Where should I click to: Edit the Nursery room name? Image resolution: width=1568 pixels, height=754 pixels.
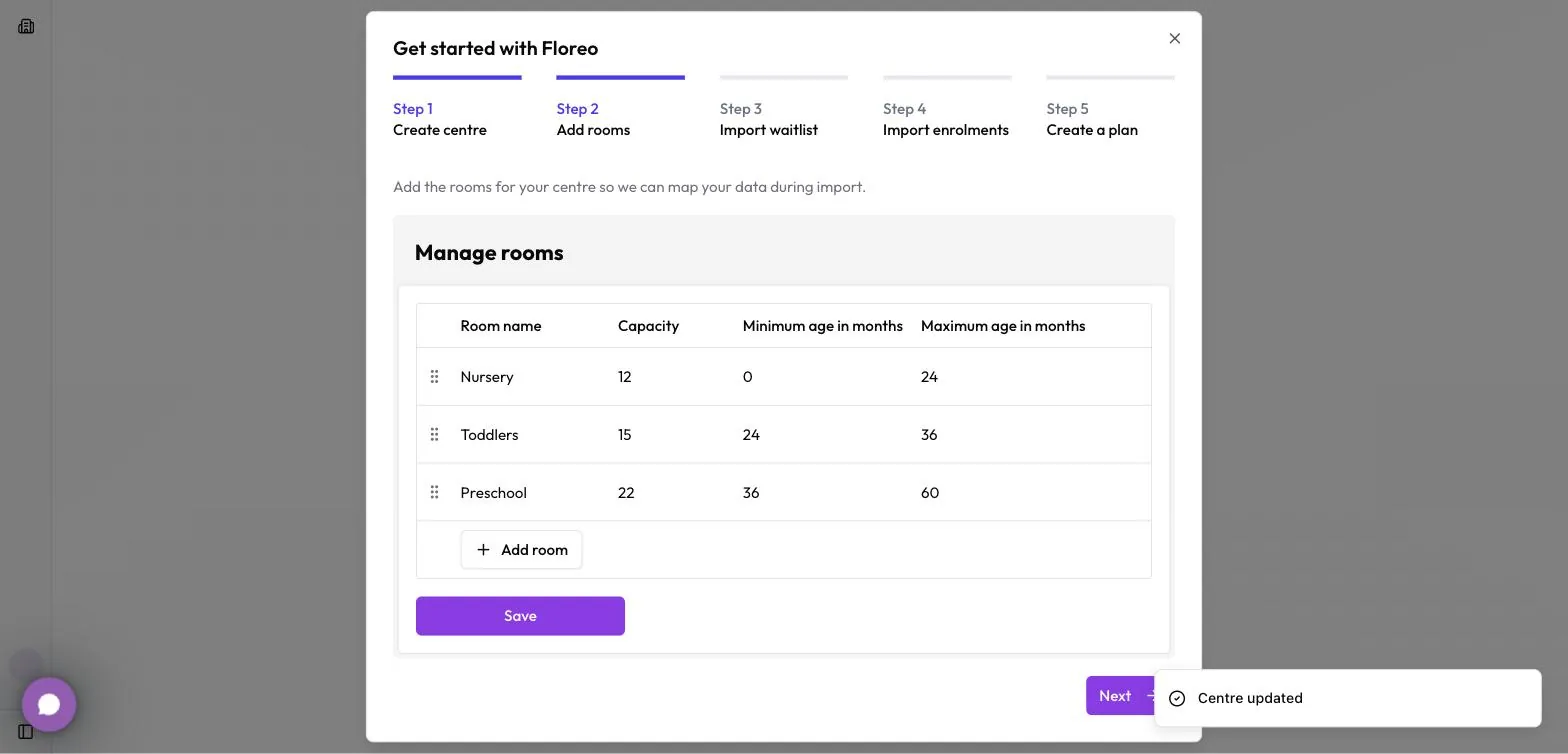tap(487, 377)
